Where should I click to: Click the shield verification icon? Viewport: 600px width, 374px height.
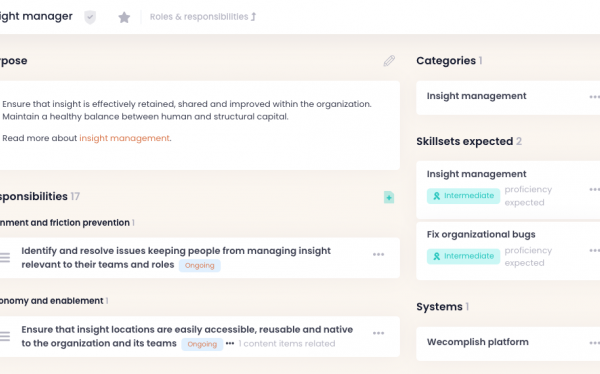tap(90, 17)
